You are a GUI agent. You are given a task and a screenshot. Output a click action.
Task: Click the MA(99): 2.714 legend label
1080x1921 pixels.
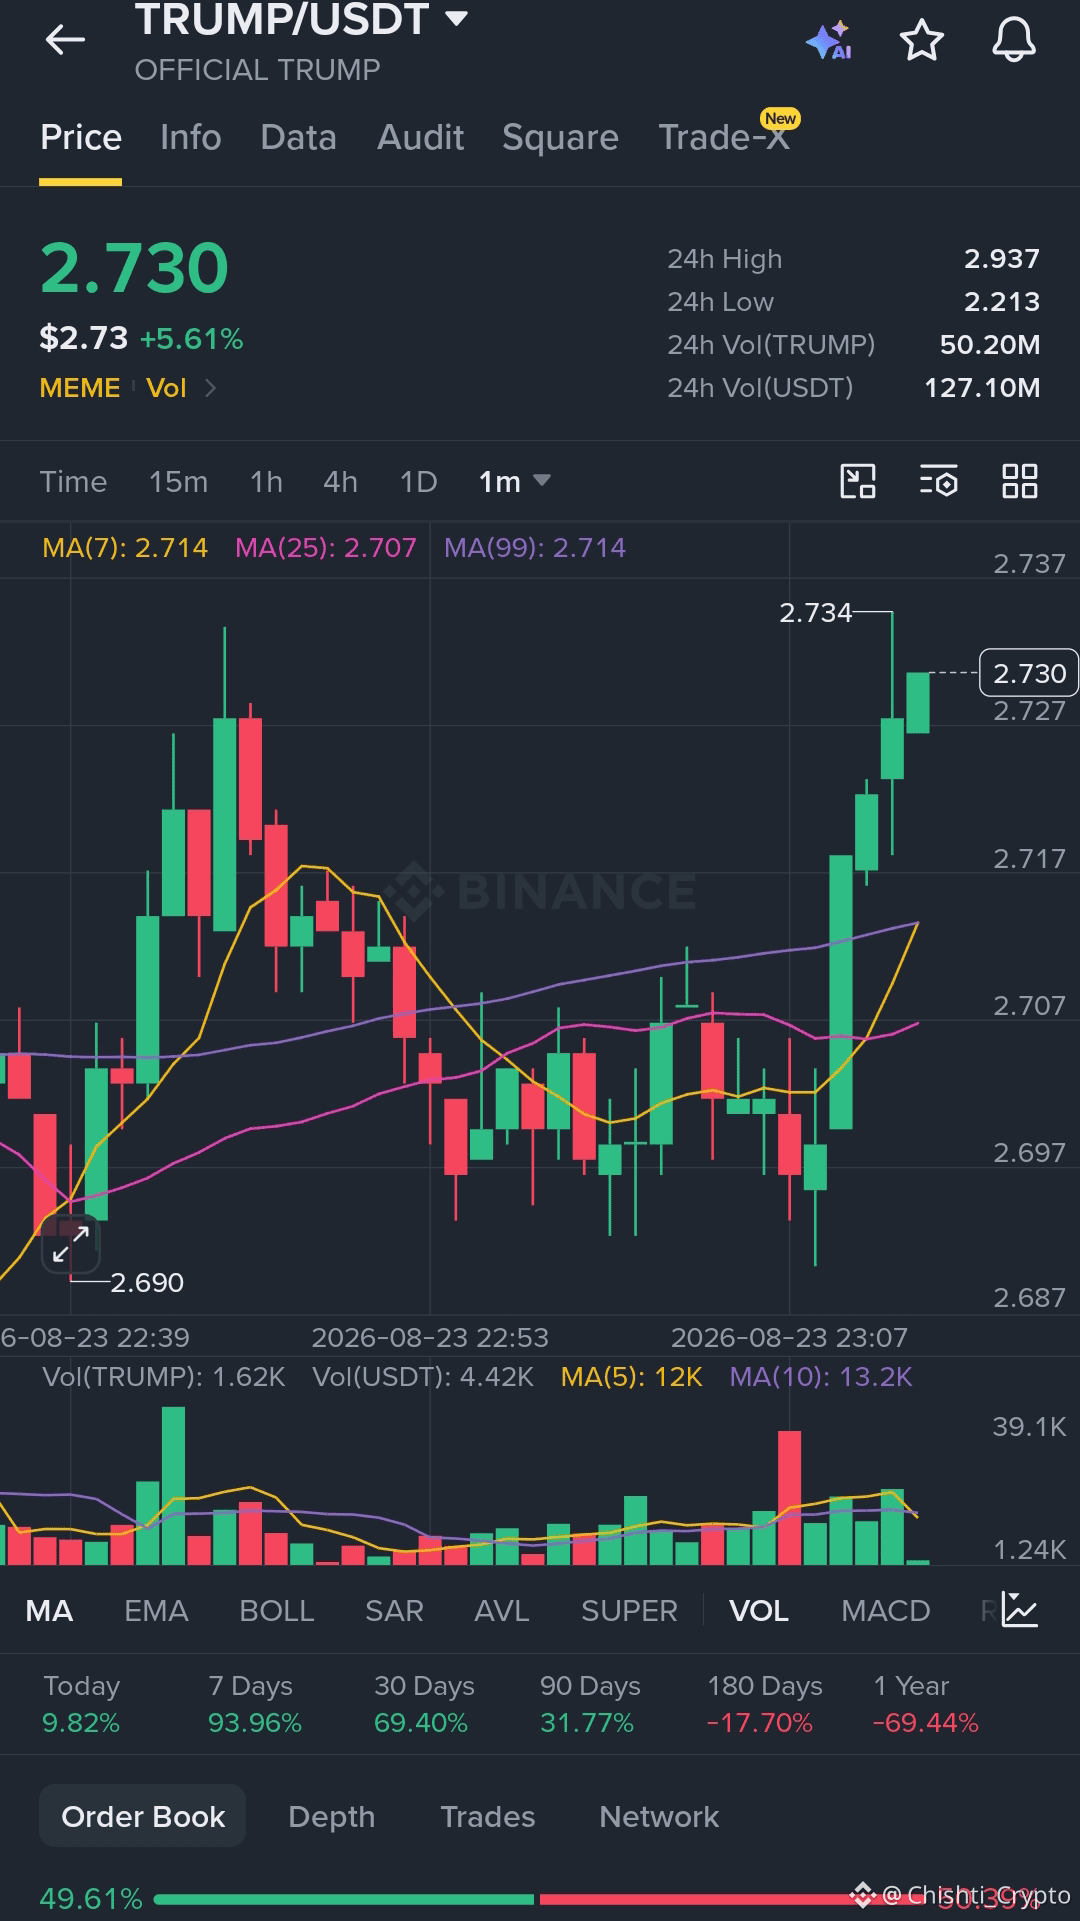[535, 548]
